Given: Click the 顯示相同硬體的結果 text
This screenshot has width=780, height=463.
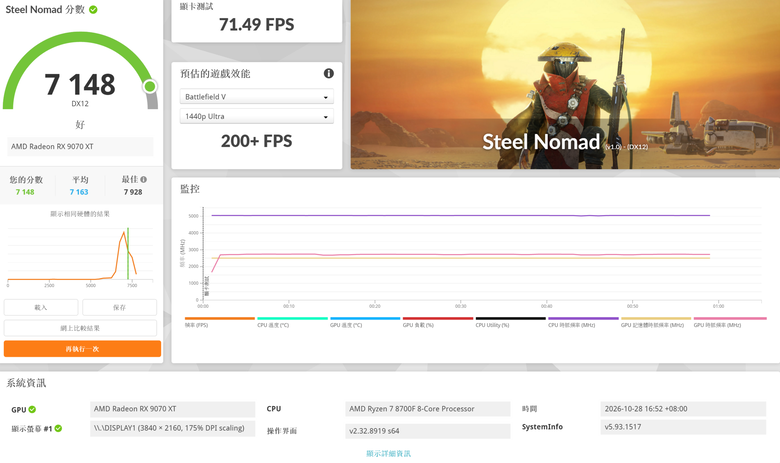Looking at the screenshot, I should pos(80,214).
